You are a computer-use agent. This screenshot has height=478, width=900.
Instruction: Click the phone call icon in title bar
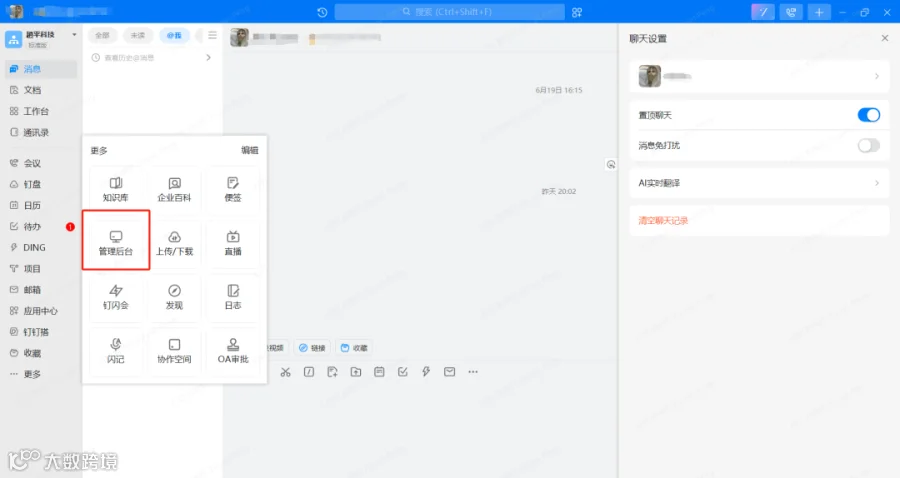(791, 12)
